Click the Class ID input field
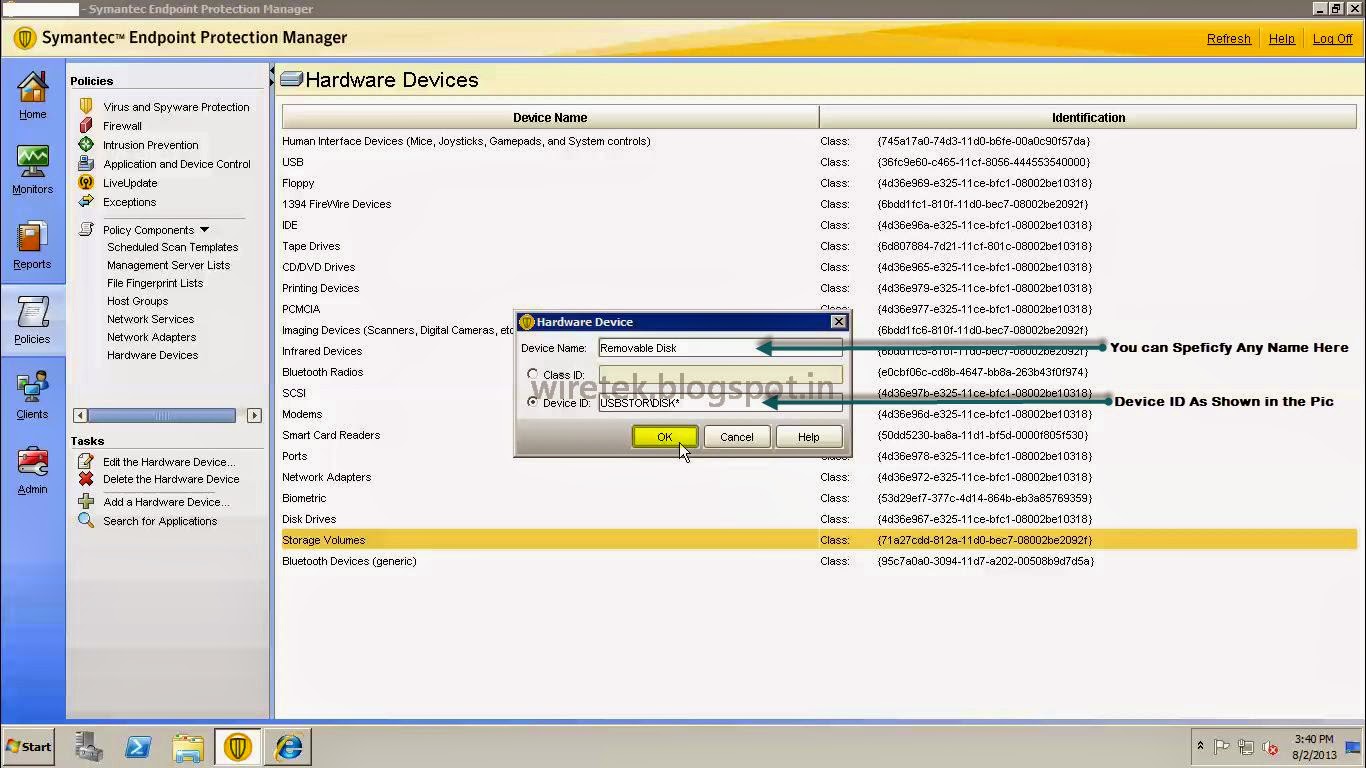The width and height of the screenshot is (1366, 768). 720,374
